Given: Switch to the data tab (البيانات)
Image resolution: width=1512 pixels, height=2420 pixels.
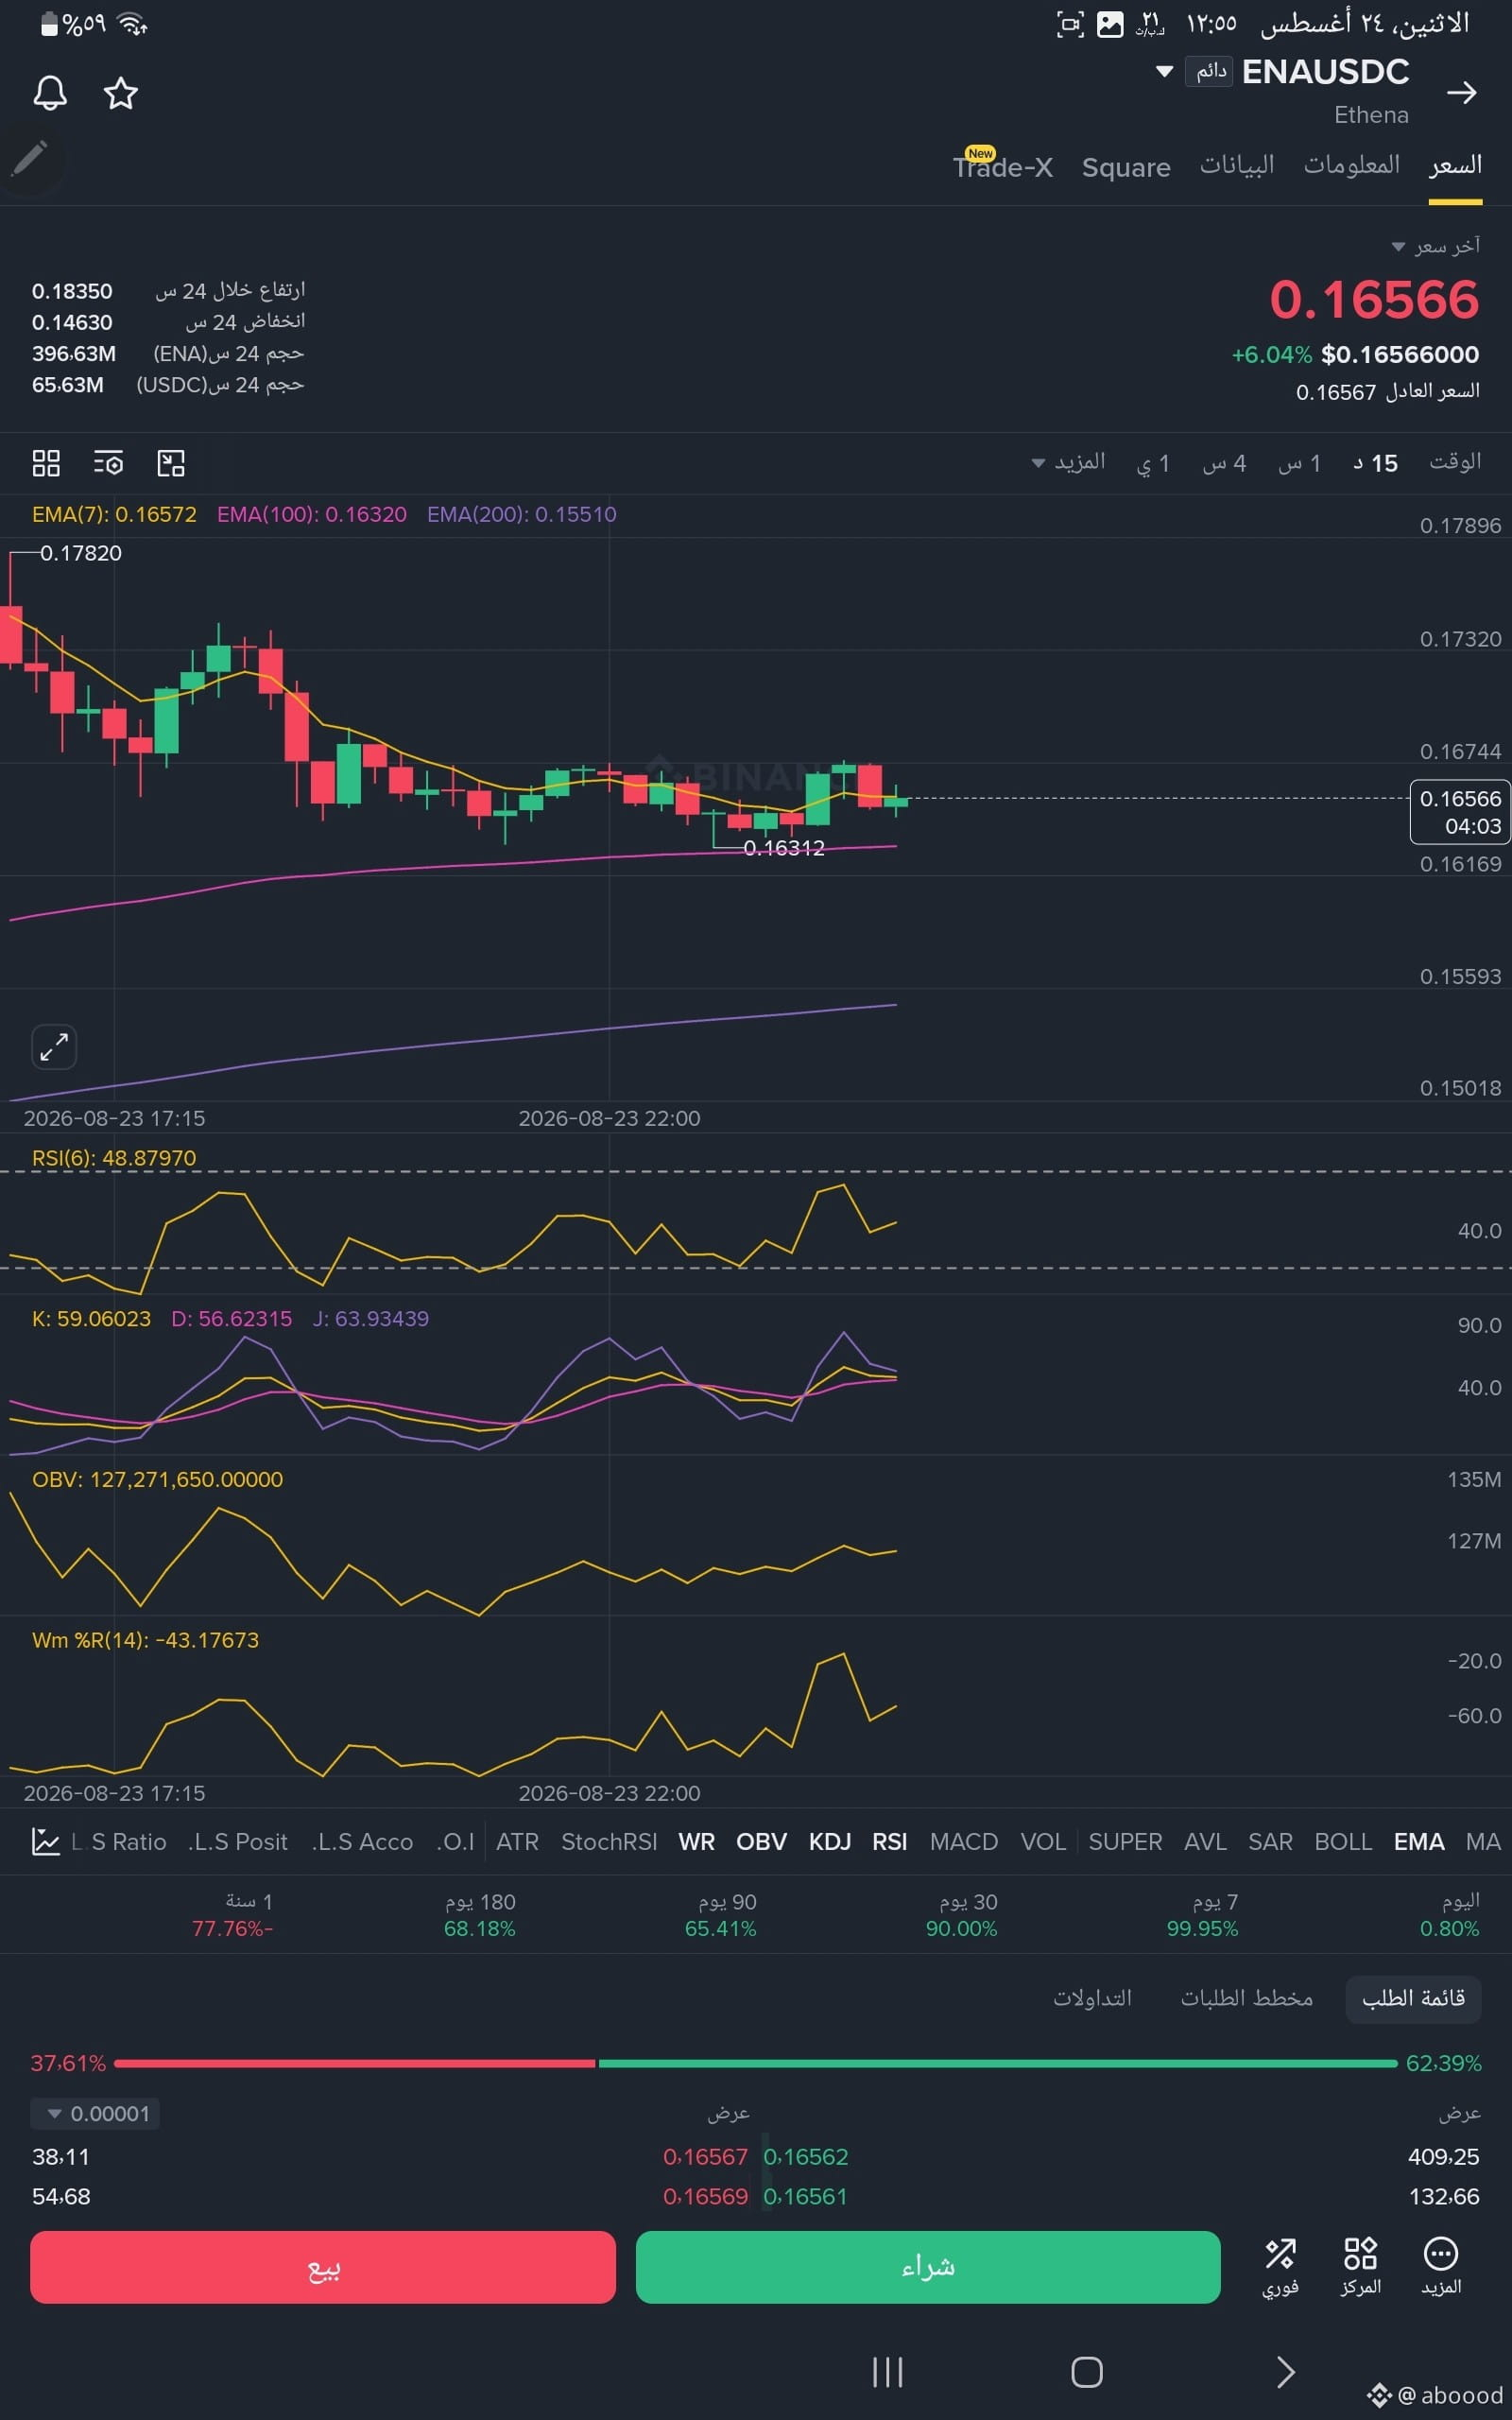Looking at the screenshot, I should coord(1237,166).
